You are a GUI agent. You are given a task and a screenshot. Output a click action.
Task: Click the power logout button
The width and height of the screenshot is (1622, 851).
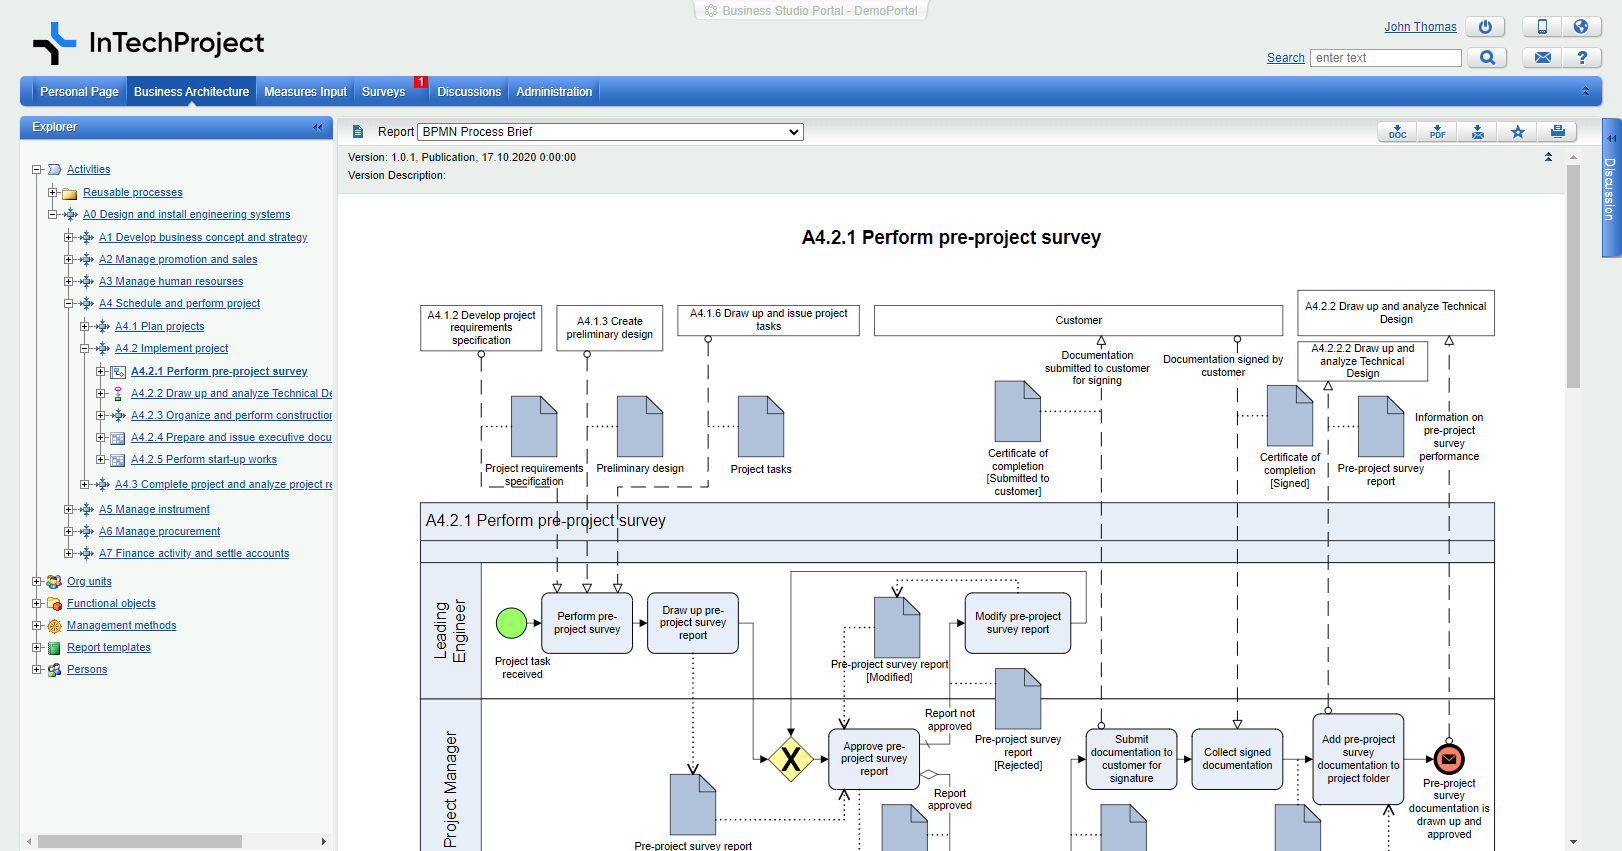pyautogui.click(x=1485, y=27)
